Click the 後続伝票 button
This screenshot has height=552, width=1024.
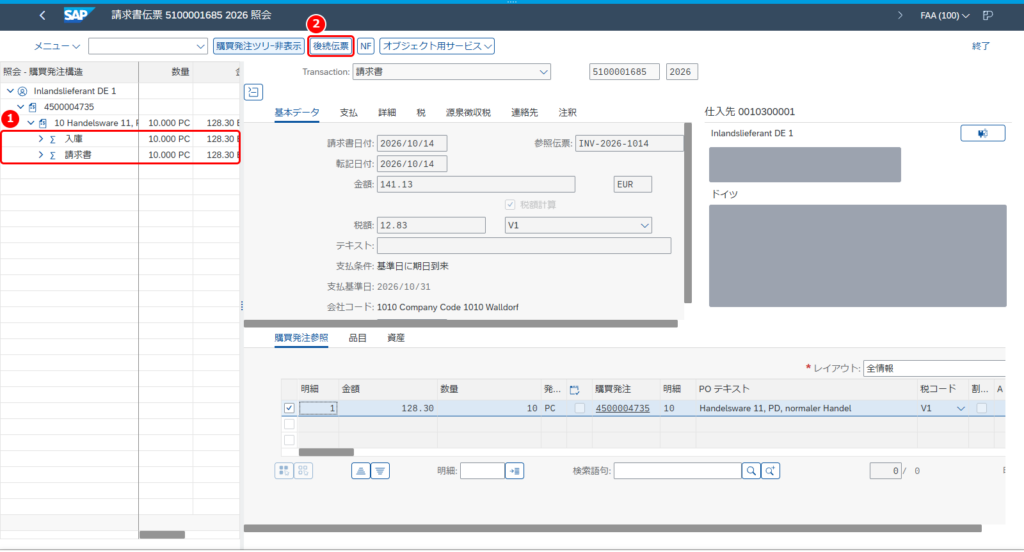tap(330, 46)
